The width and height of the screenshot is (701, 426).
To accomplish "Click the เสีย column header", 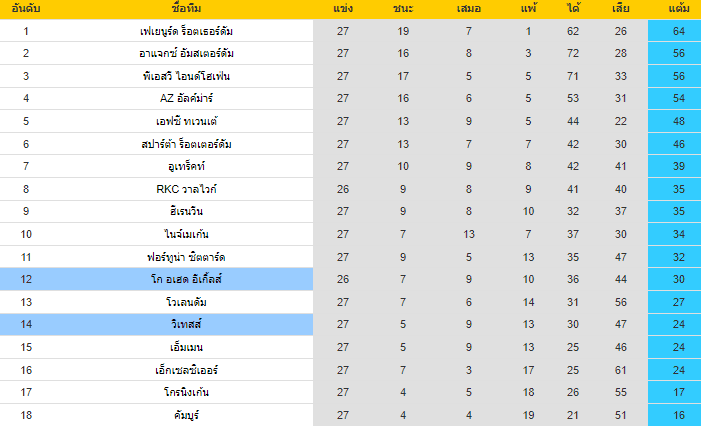I will point(620,9).
